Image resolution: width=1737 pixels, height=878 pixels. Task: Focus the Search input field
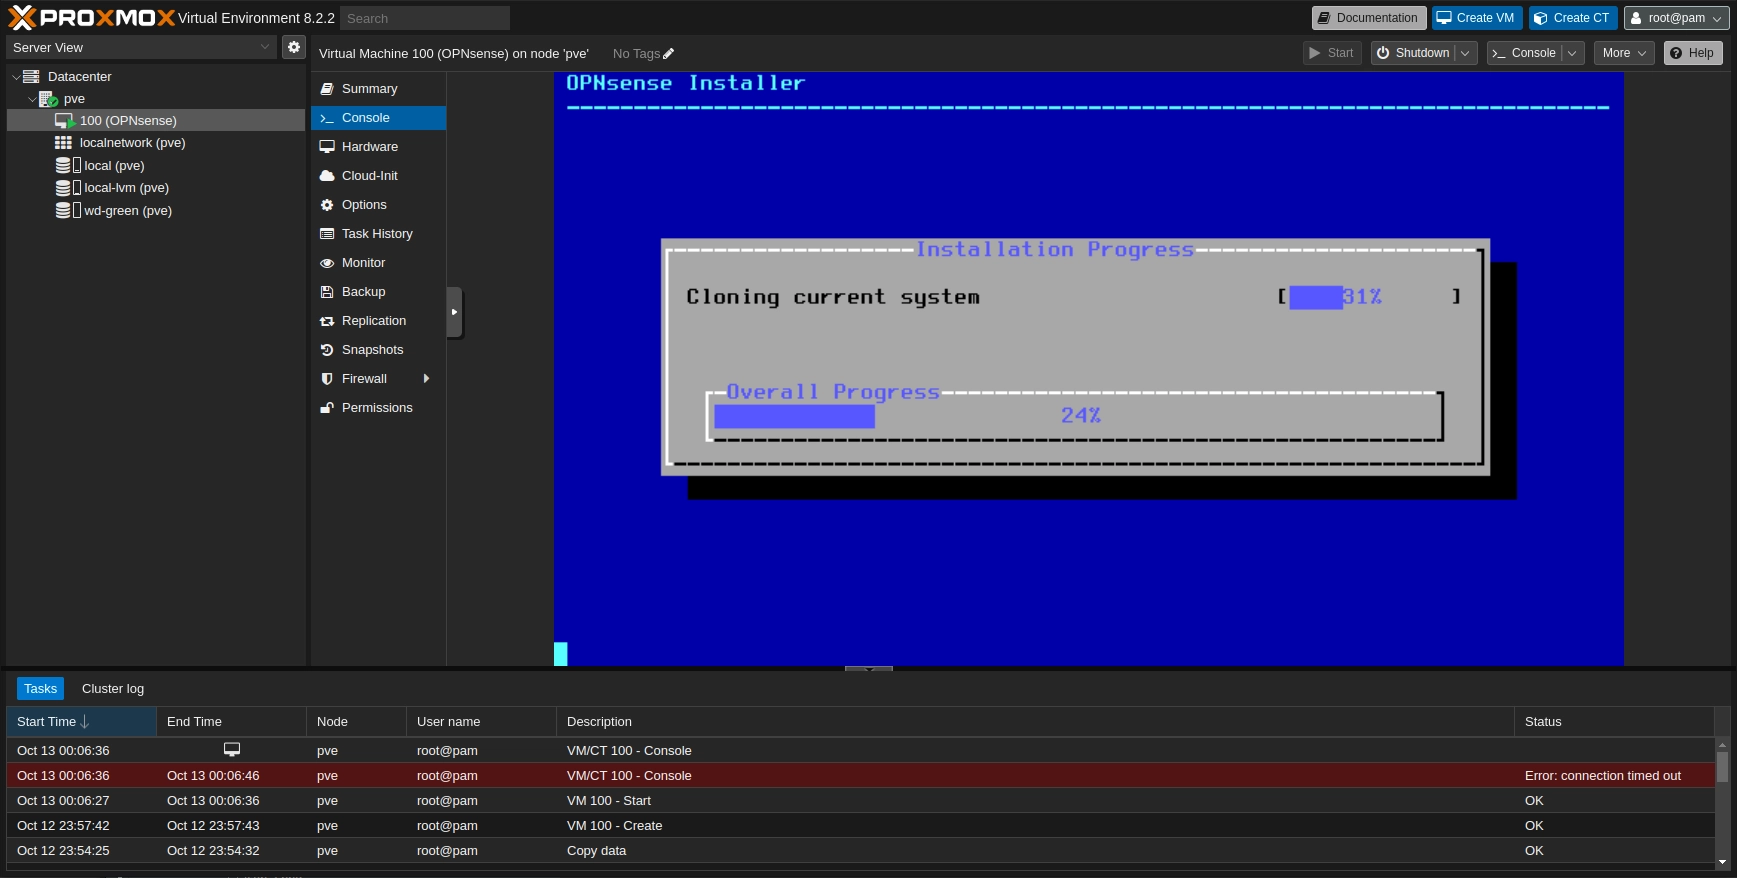coord(425,18)
